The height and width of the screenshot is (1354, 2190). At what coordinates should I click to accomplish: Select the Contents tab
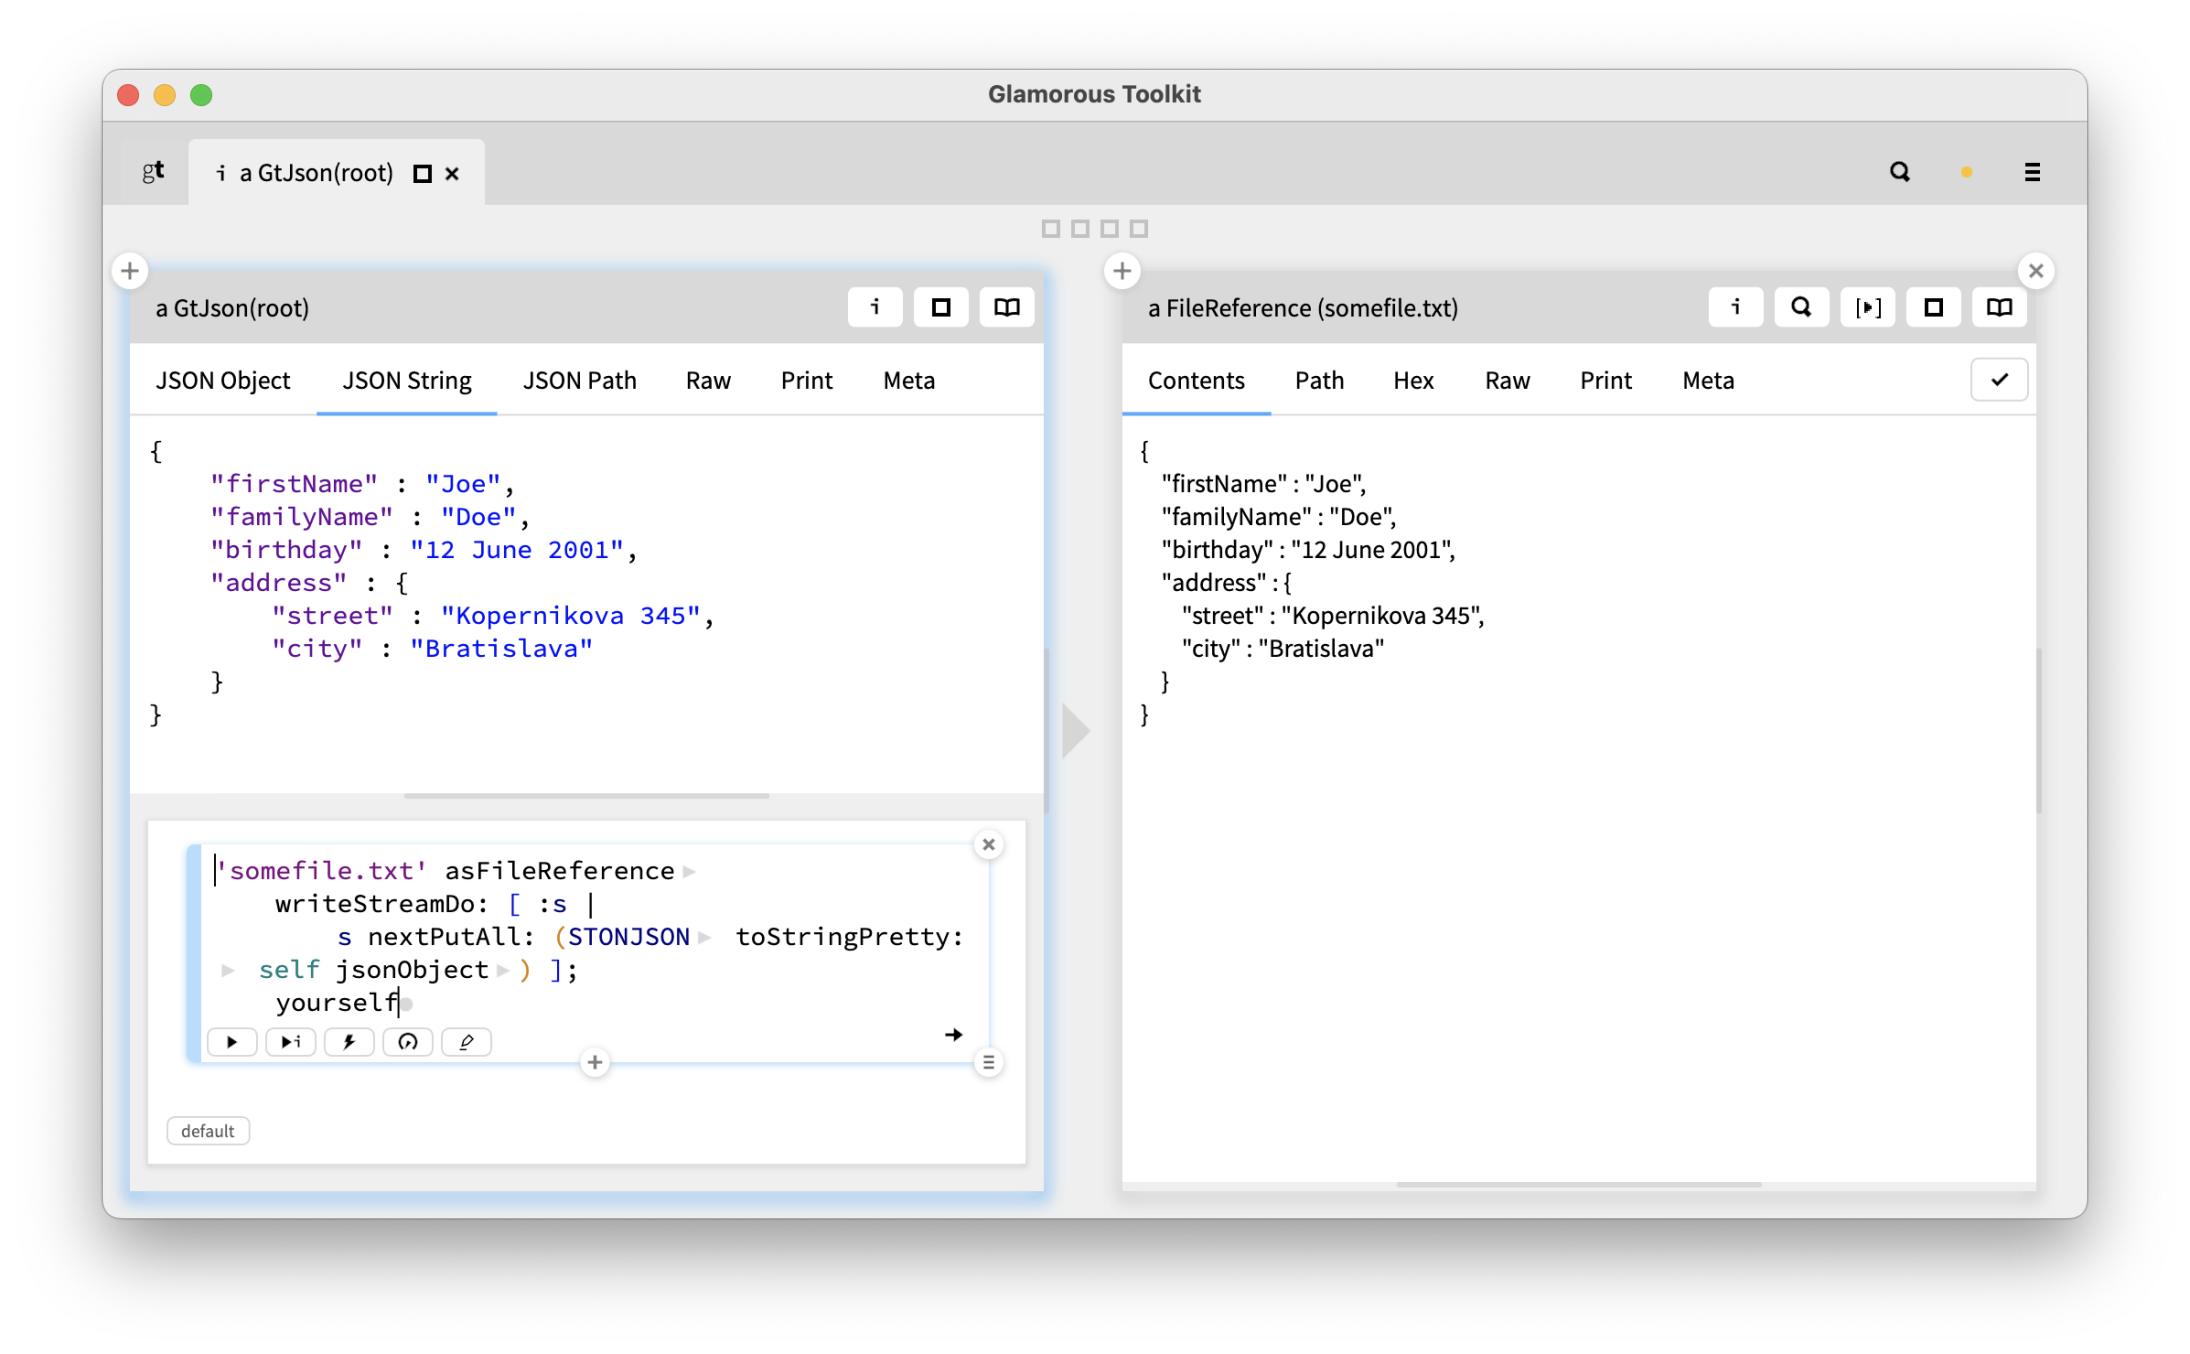coord(1196,381)
